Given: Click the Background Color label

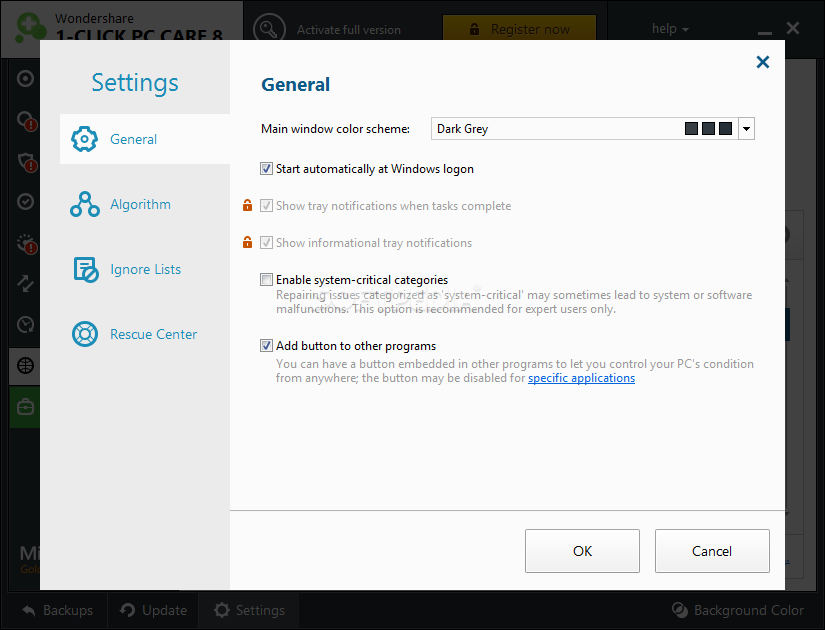Looking at the screenshot, I should [x=749, y=610].
